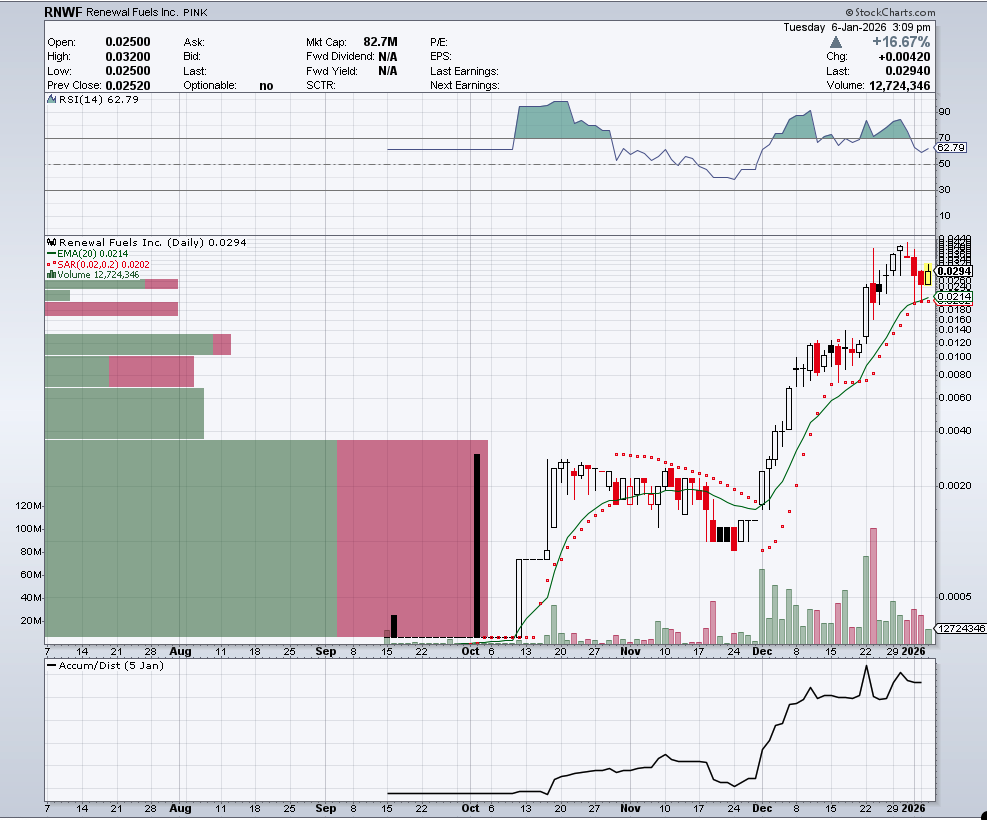Click the 0.0100 price axis label
The image size is (987, 820).
coord(955,357)
